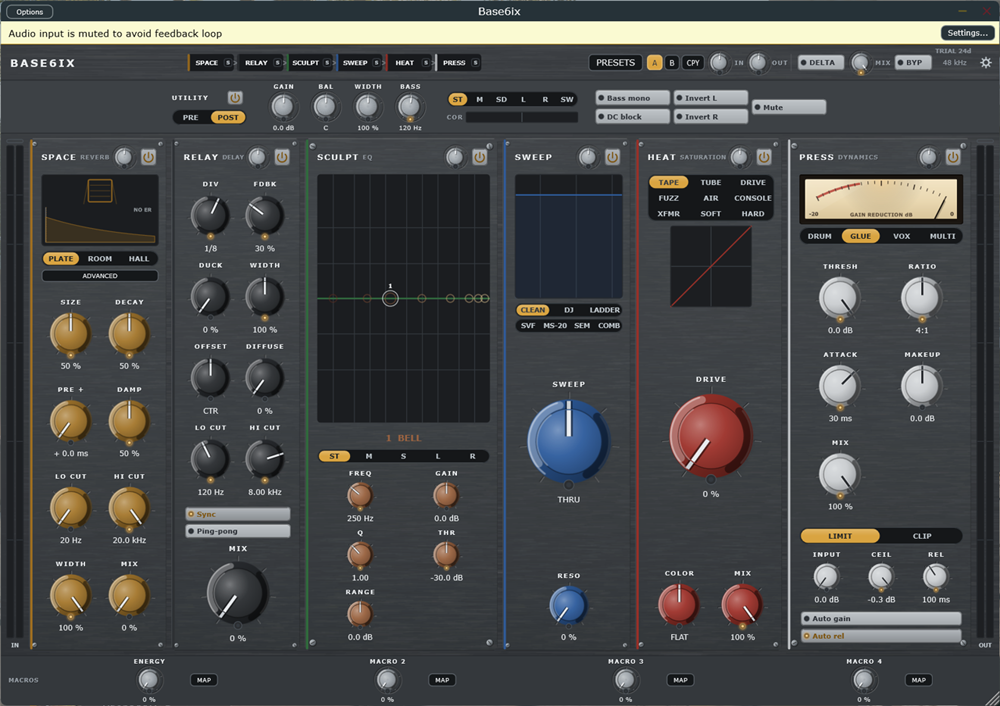Click the CPY copy button

pos(693,63)
